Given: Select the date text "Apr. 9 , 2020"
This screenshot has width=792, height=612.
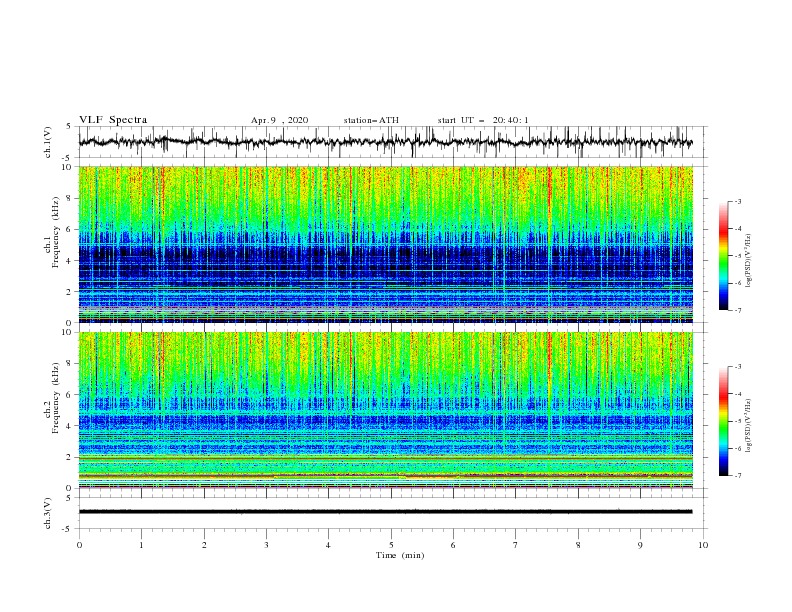Looking at the screenshot, I should [x=279, y=120].
